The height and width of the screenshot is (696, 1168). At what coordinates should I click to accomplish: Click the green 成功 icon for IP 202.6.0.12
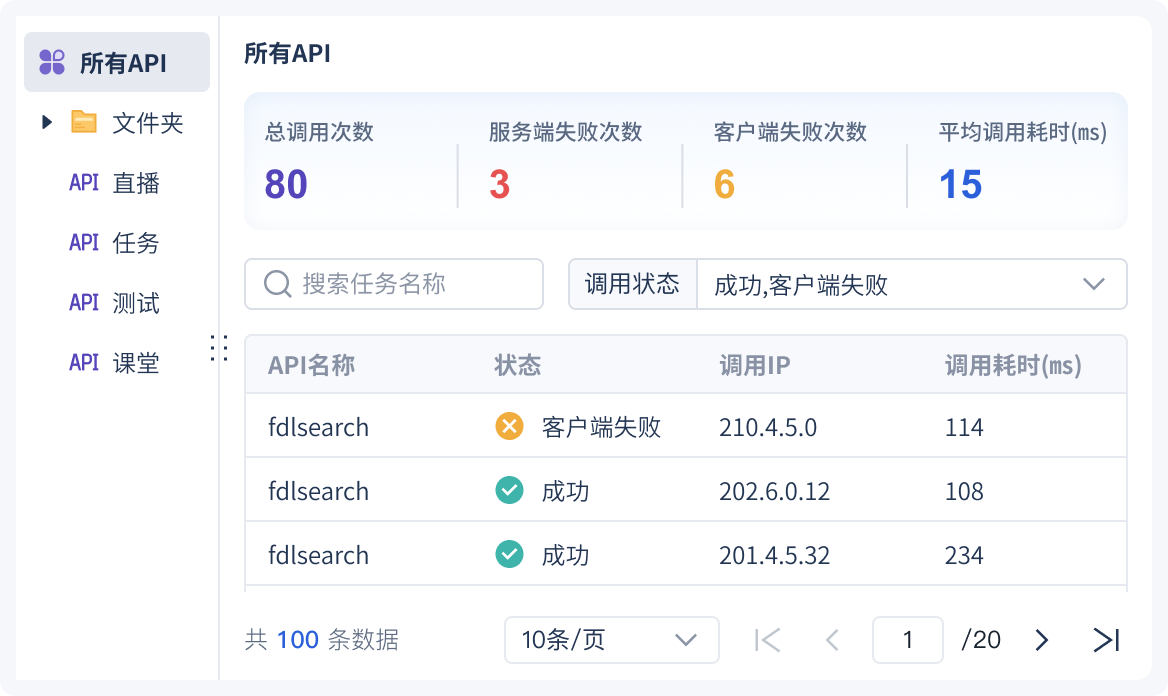pos(509,491)
